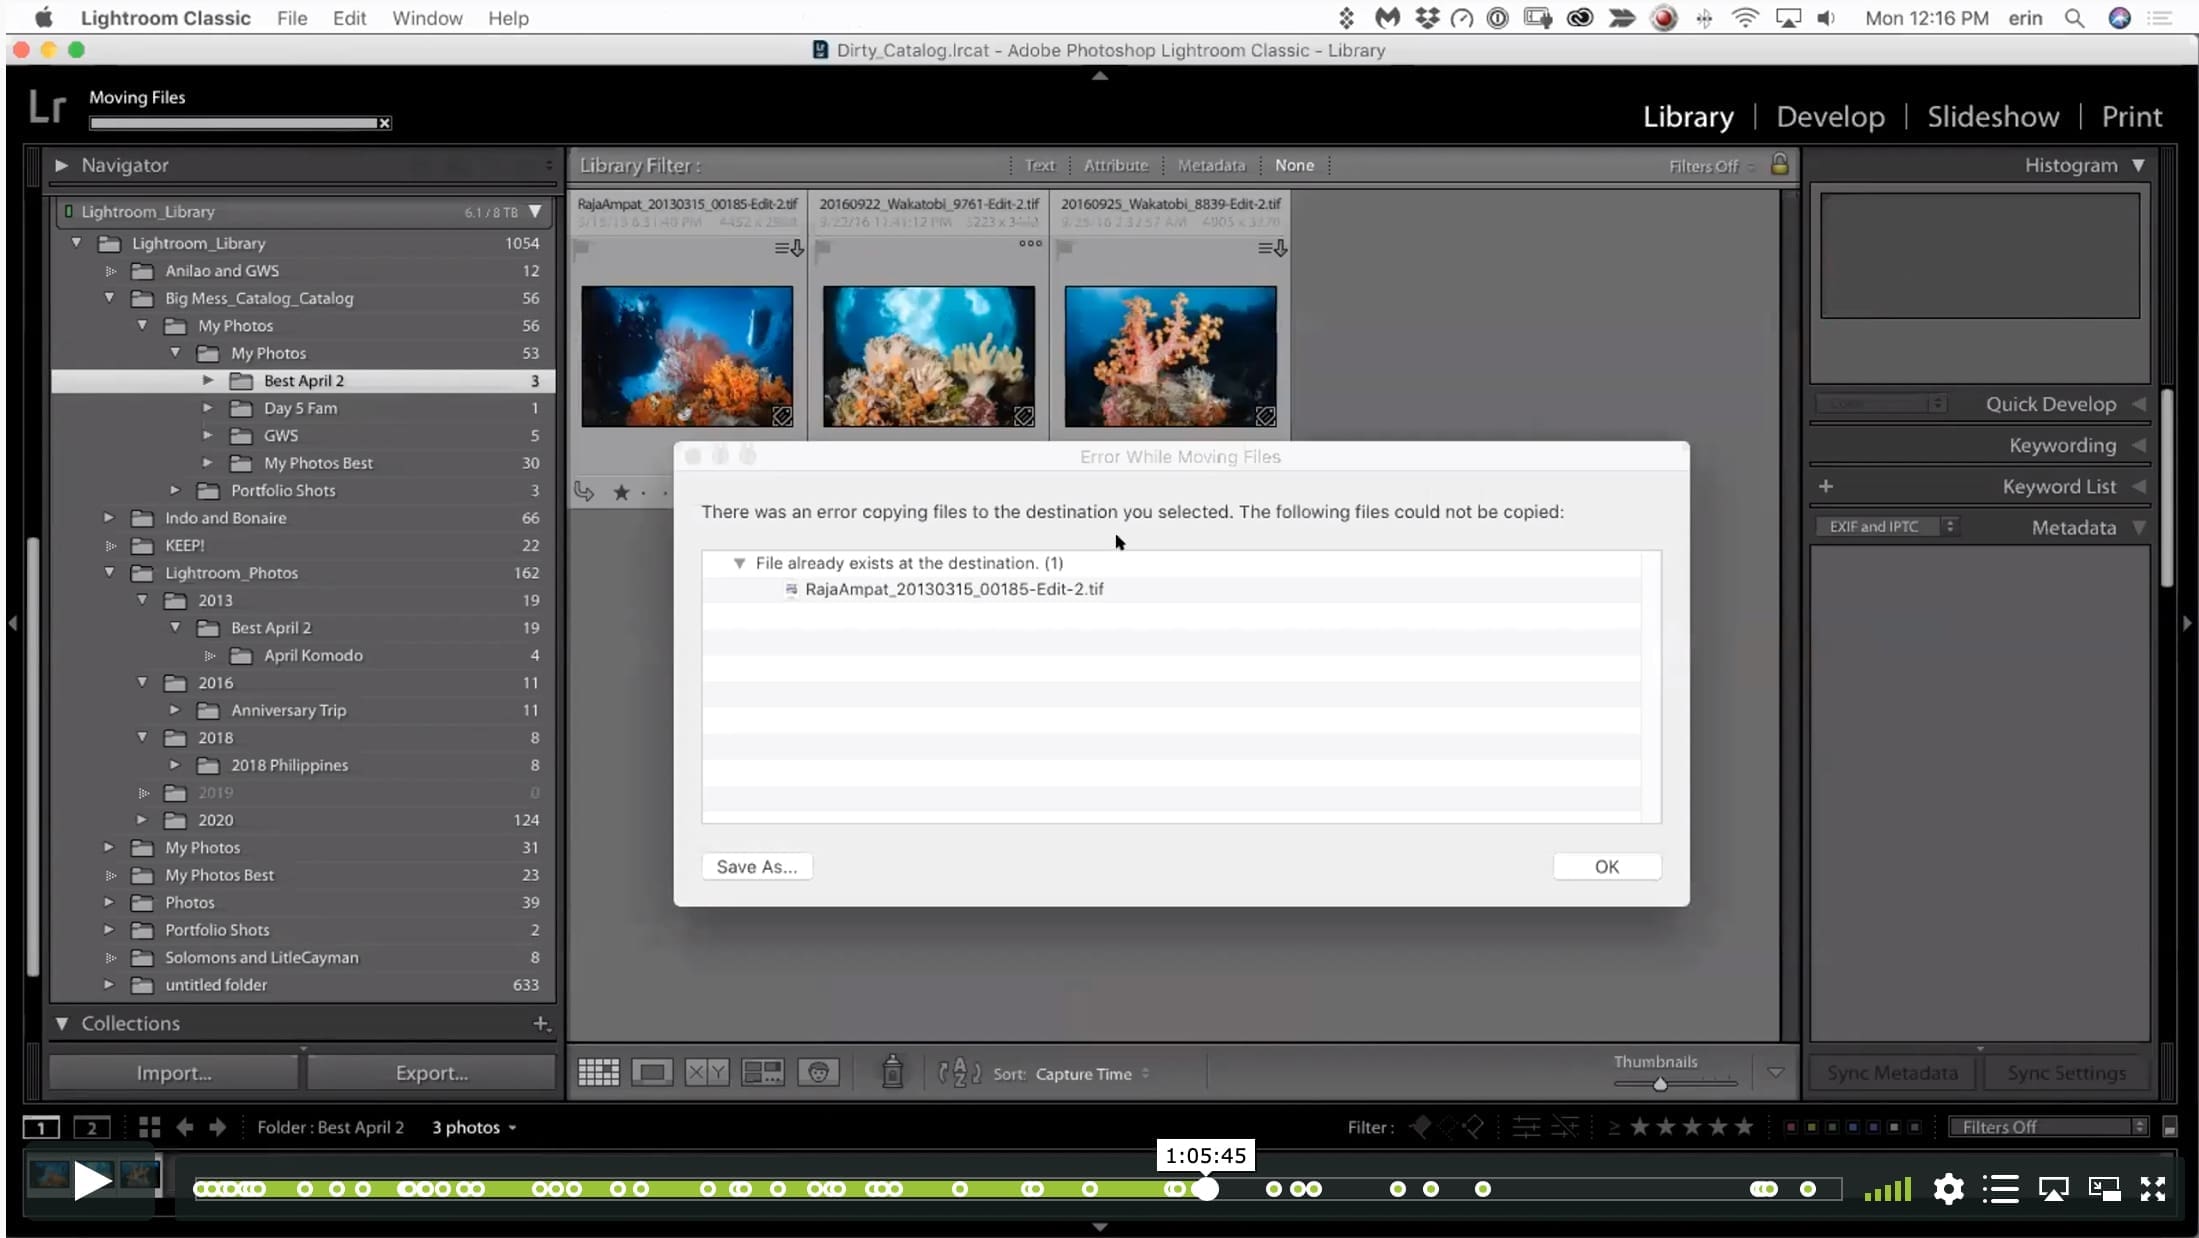Set rating filter to five stars

click(x=1745, y=1127)
